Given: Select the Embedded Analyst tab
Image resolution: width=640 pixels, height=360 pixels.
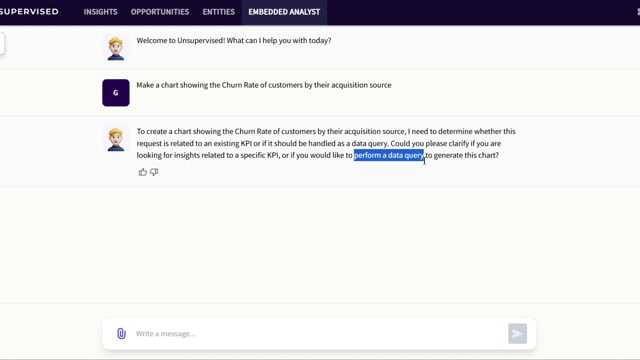Looking at the screenshot, I should (x=284, y=12).
